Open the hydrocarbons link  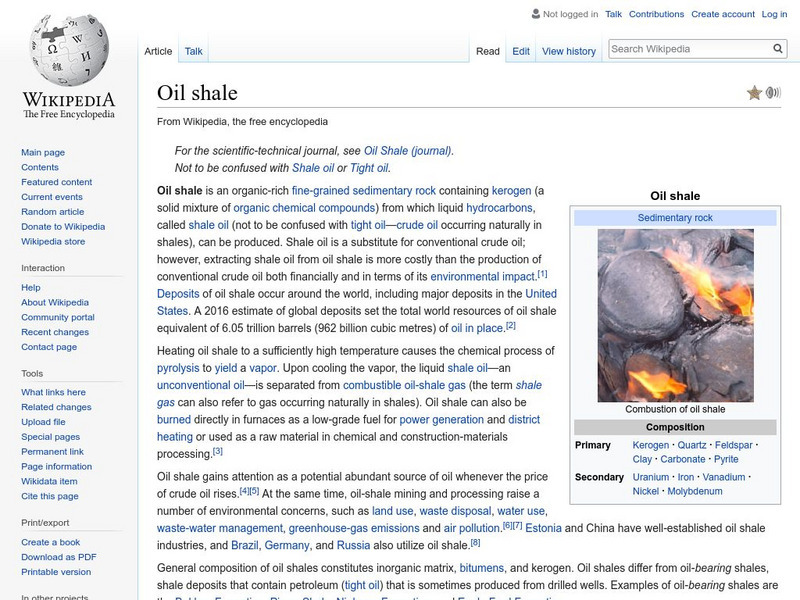(x=499, y=208)
